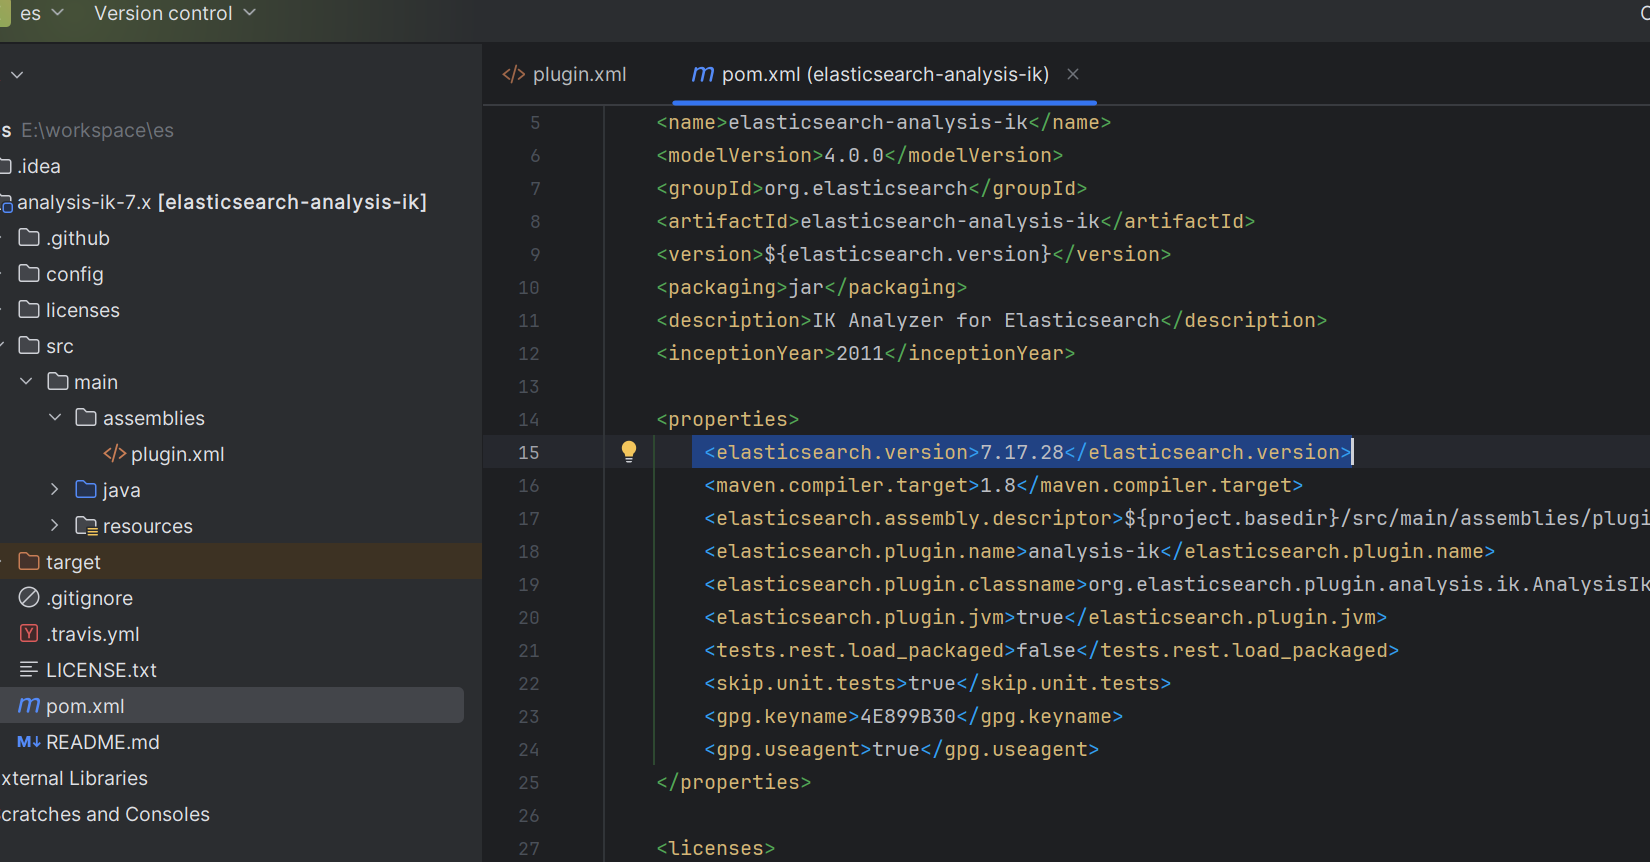Click the closing </properties> tag
Viewport: 1650px width, 862px height.
(x=733, y=782)
